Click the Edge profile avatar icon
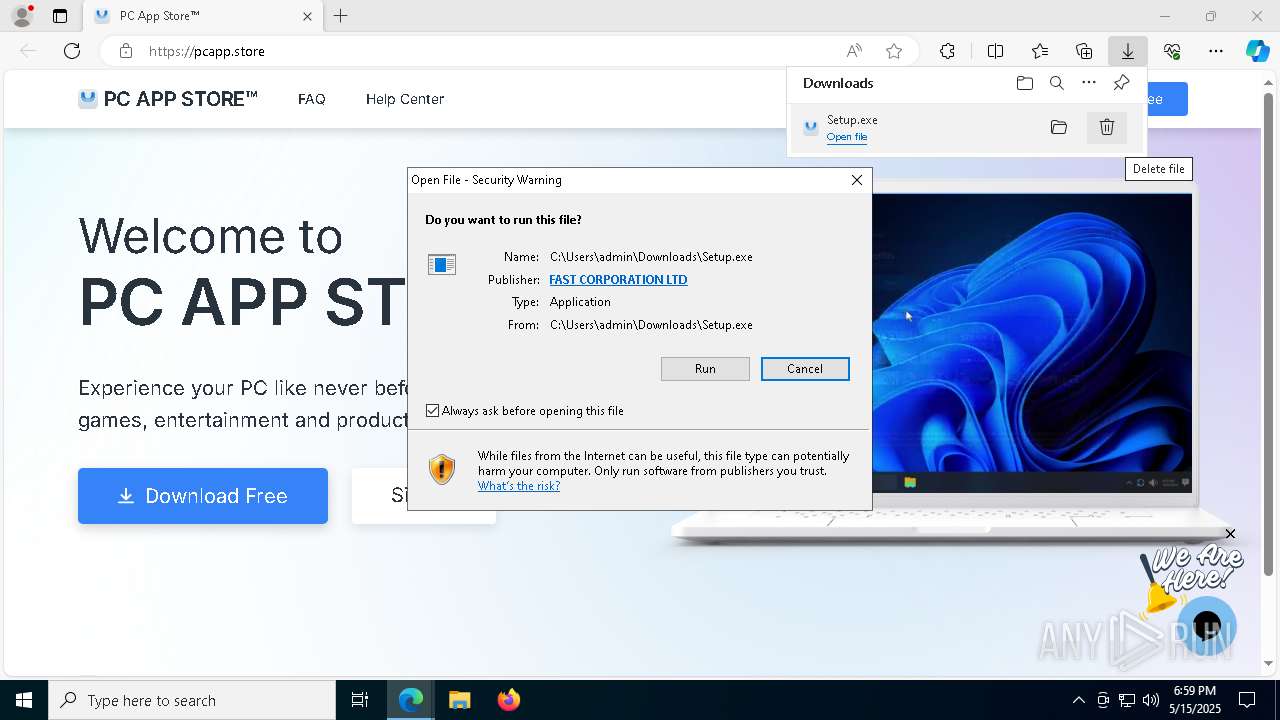 (x=22, y=16)
